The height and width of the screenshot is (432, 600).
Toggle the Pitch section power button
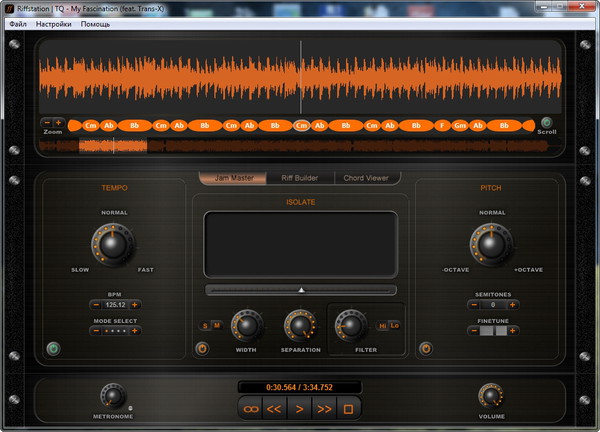426,349
